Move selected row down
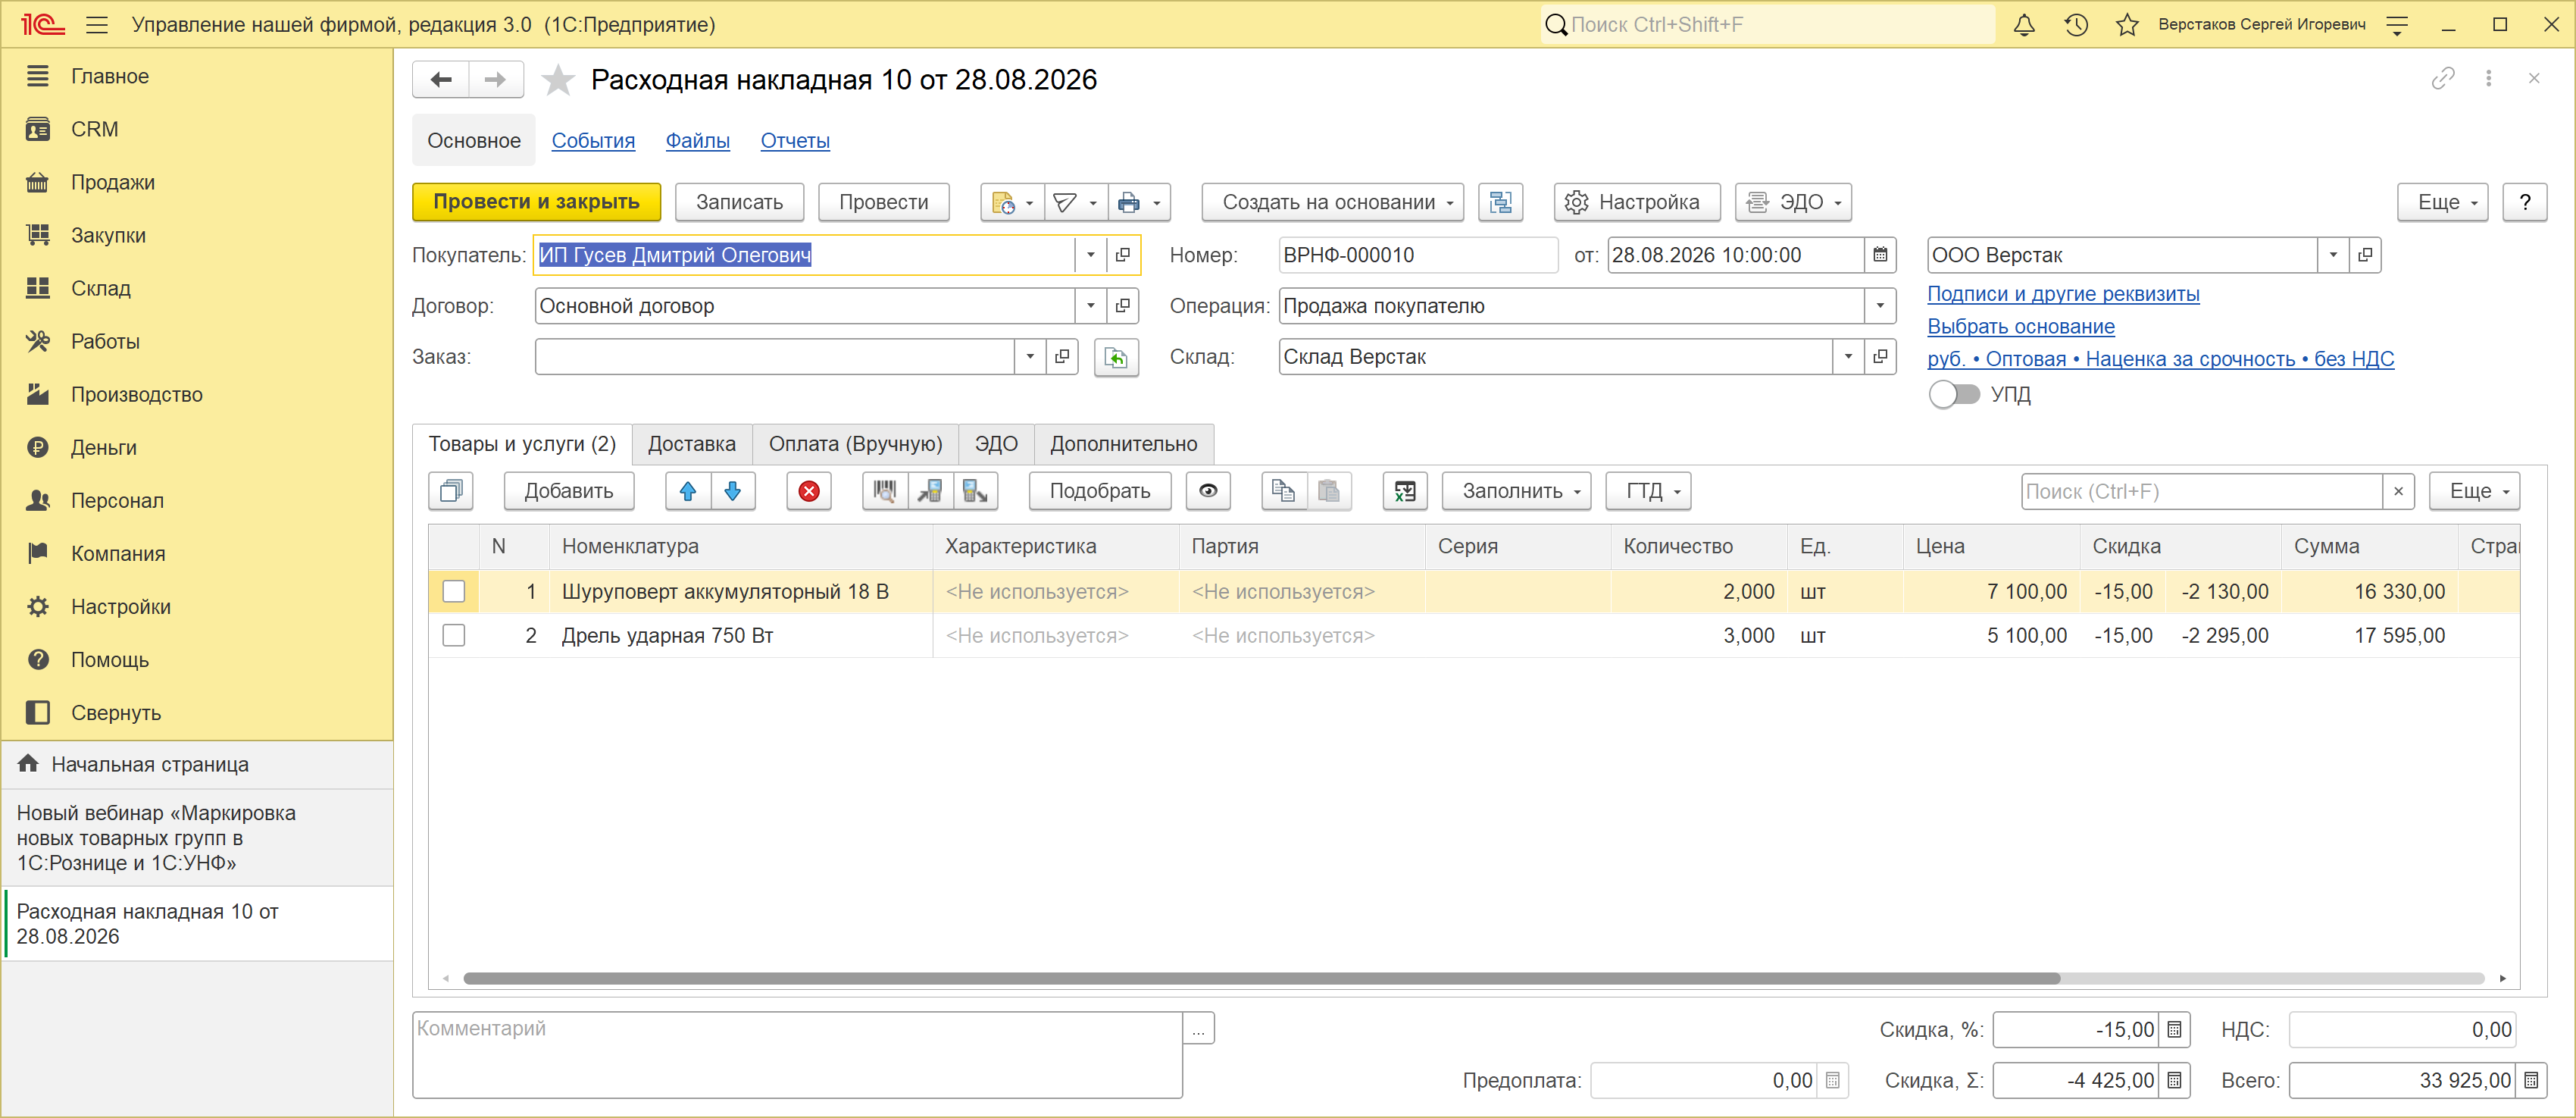The image size is (2576, 1118). [x=733, y=491]
